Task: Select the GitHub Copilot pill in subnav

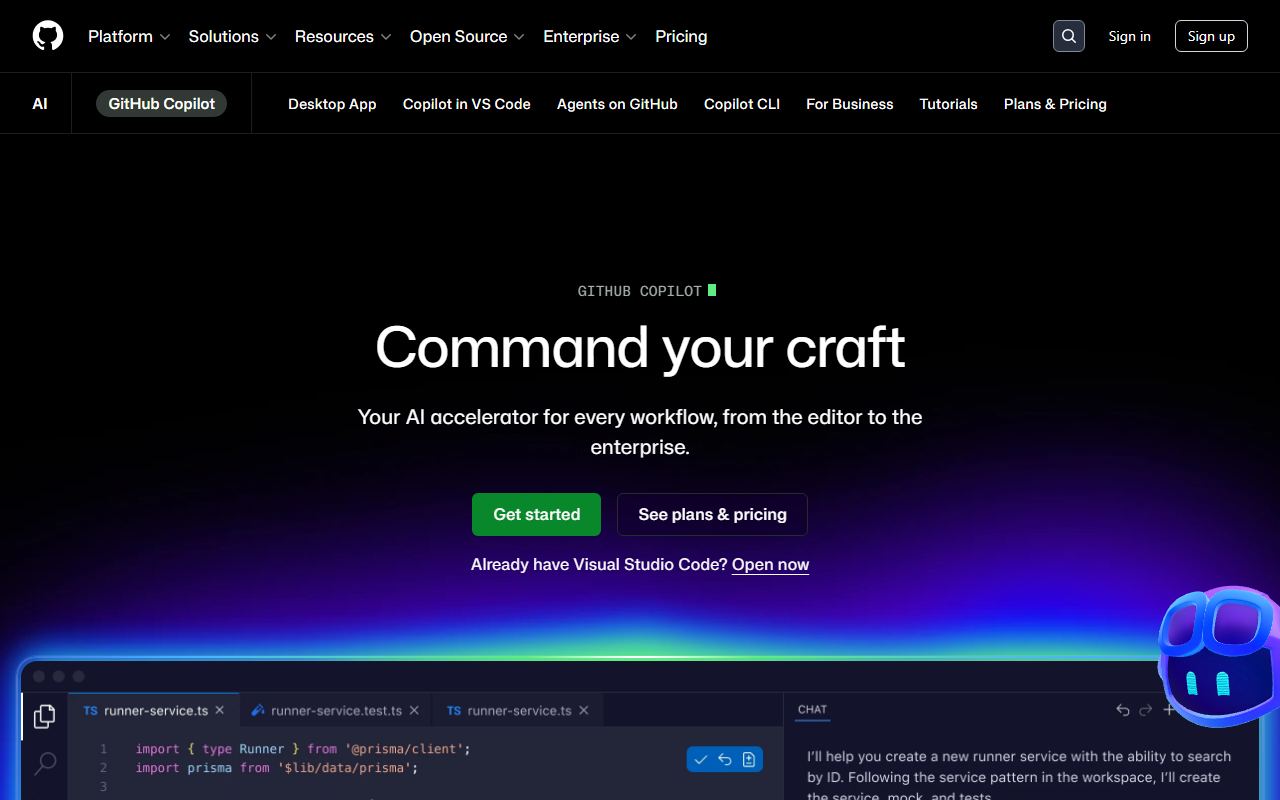Action: pos(162,103)
